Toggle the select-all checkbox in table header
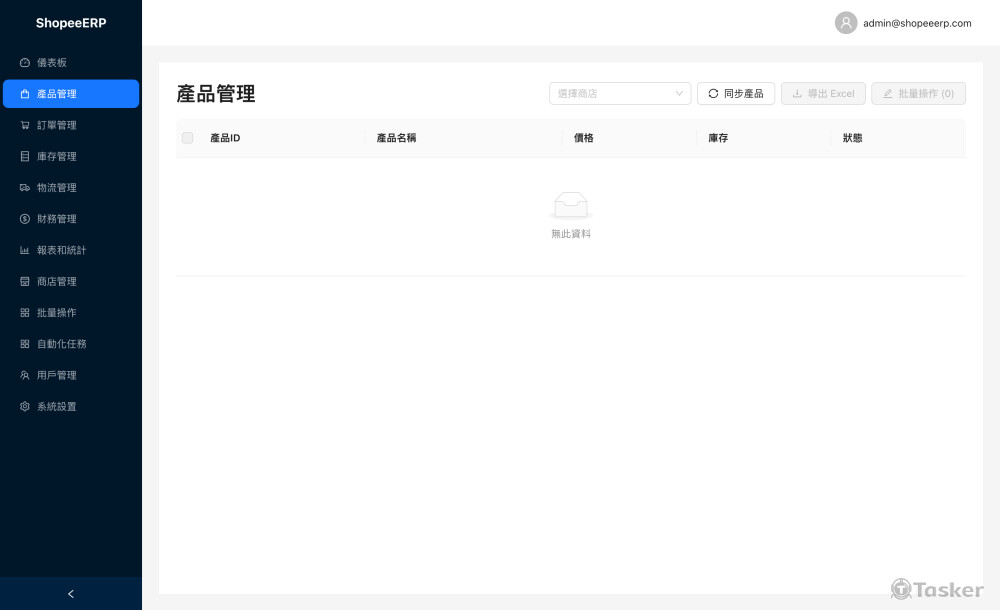The image size is (1000, 610). click(x=187, y=138)
